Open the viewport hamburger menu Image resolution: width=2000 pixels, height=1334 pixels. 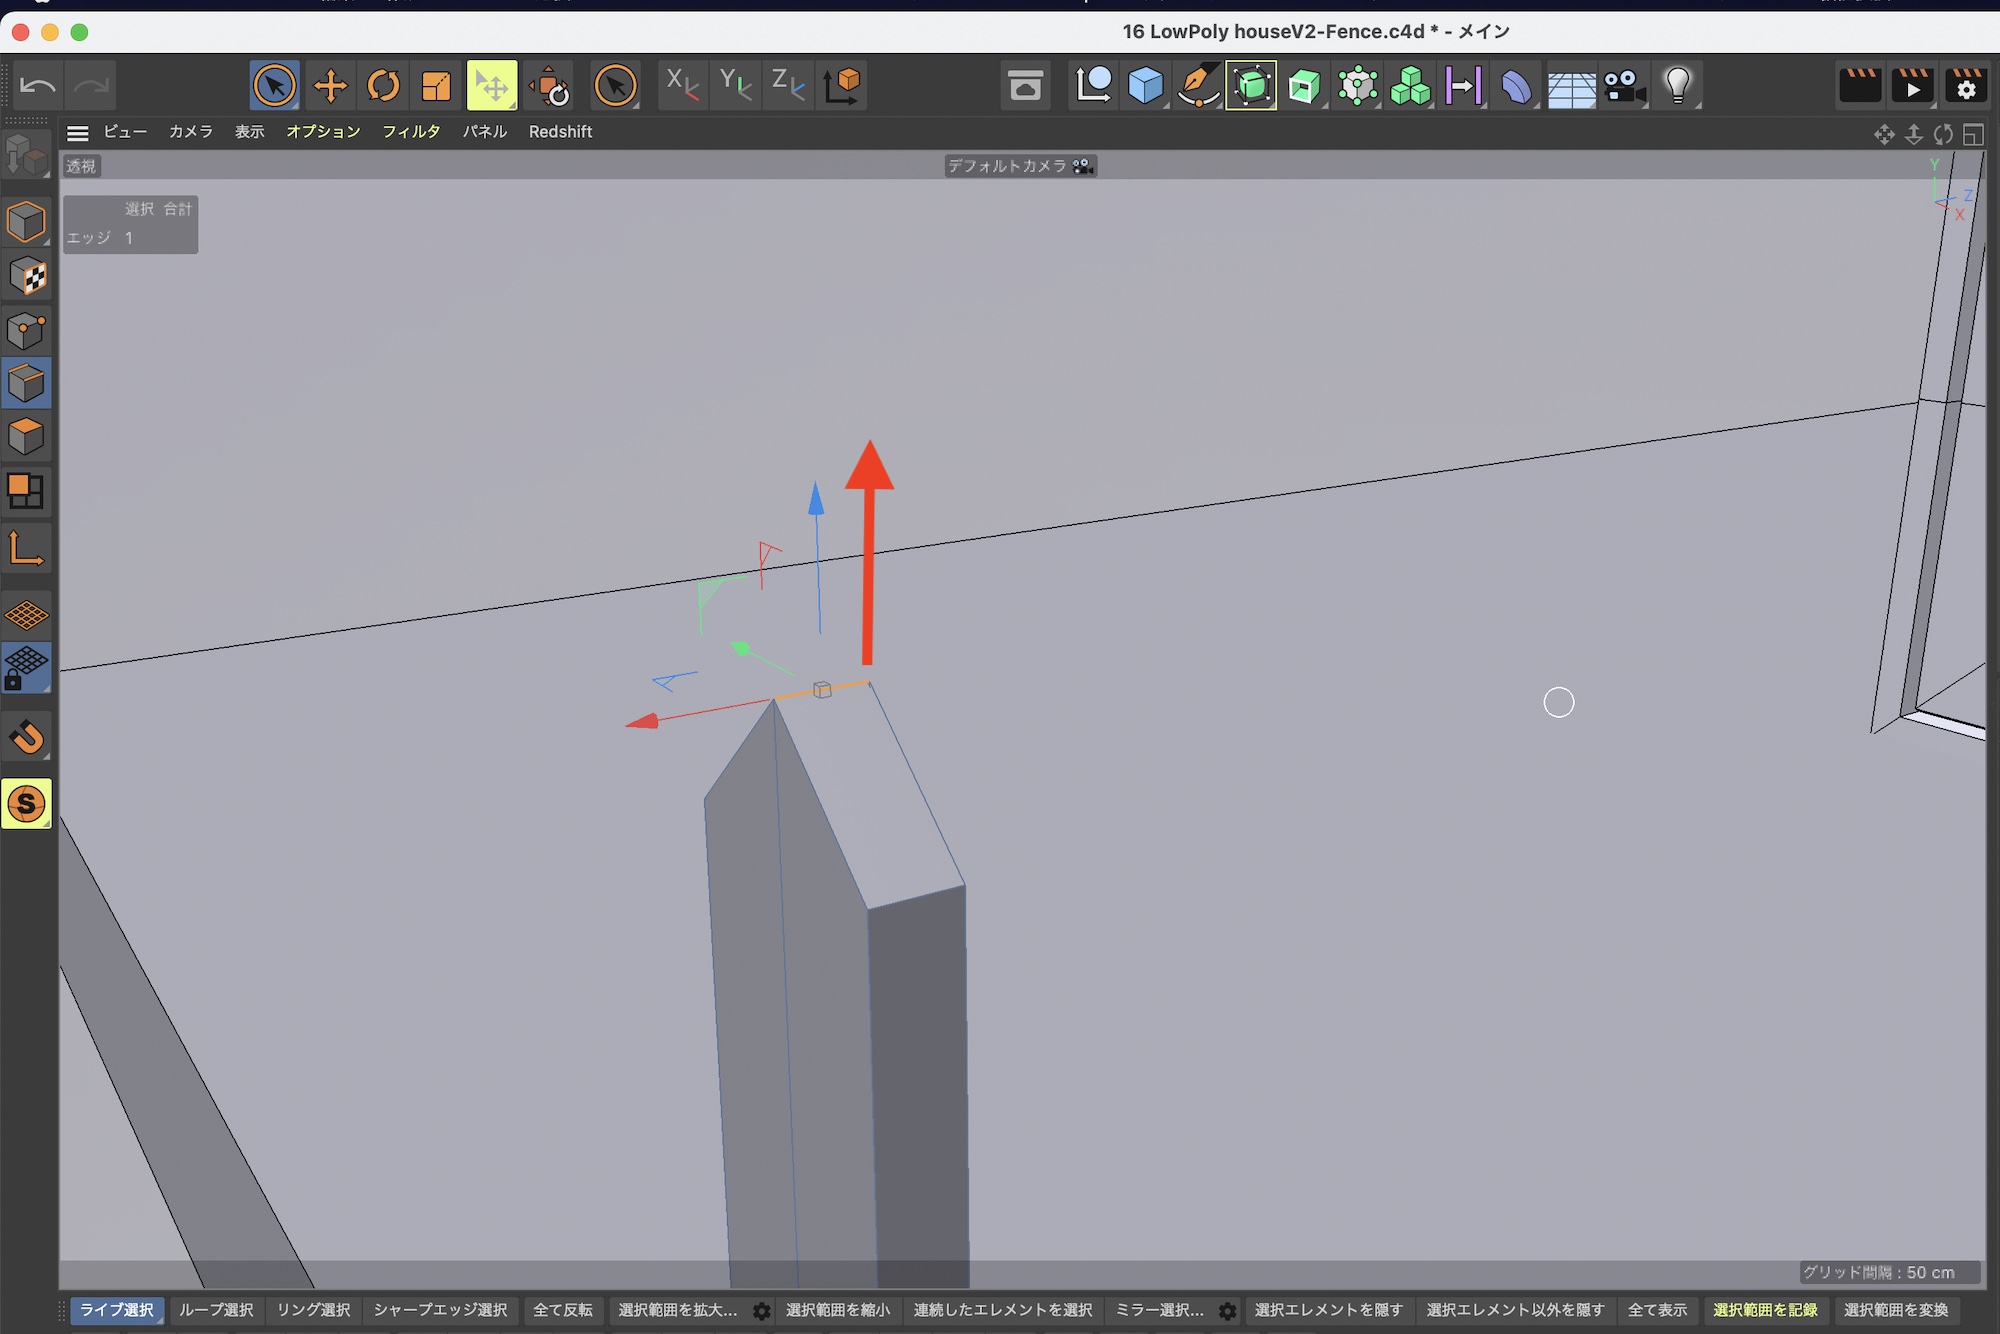point(77,132)
